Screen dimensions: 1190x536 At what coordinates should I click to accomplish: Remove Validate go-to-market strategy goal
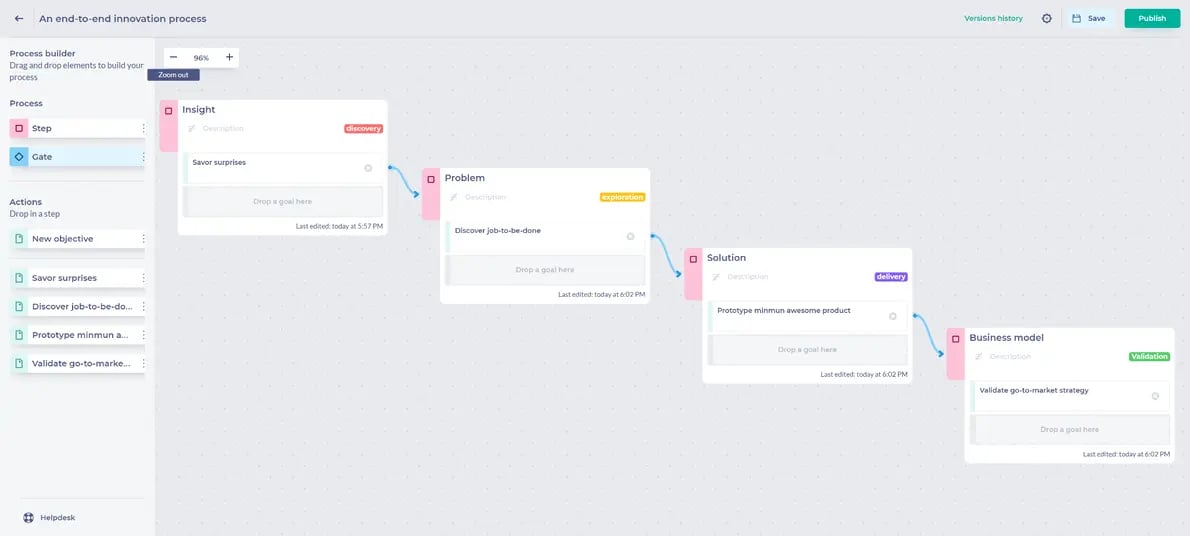[x=1155, y=396]
